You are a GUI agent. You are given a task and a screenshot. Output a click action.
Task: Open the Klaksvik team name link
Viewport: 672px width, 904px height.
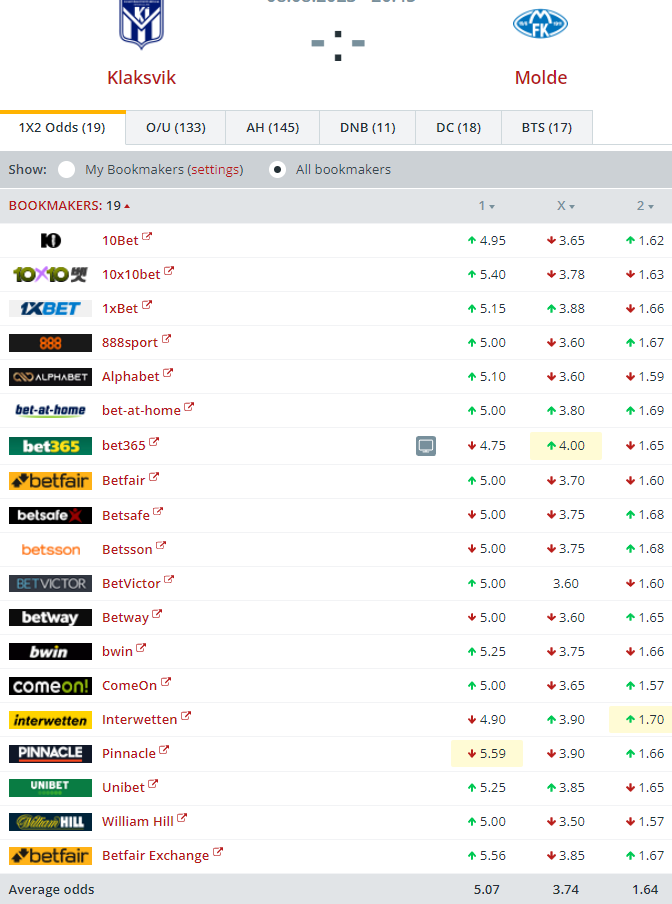click(x=142, y=77)
